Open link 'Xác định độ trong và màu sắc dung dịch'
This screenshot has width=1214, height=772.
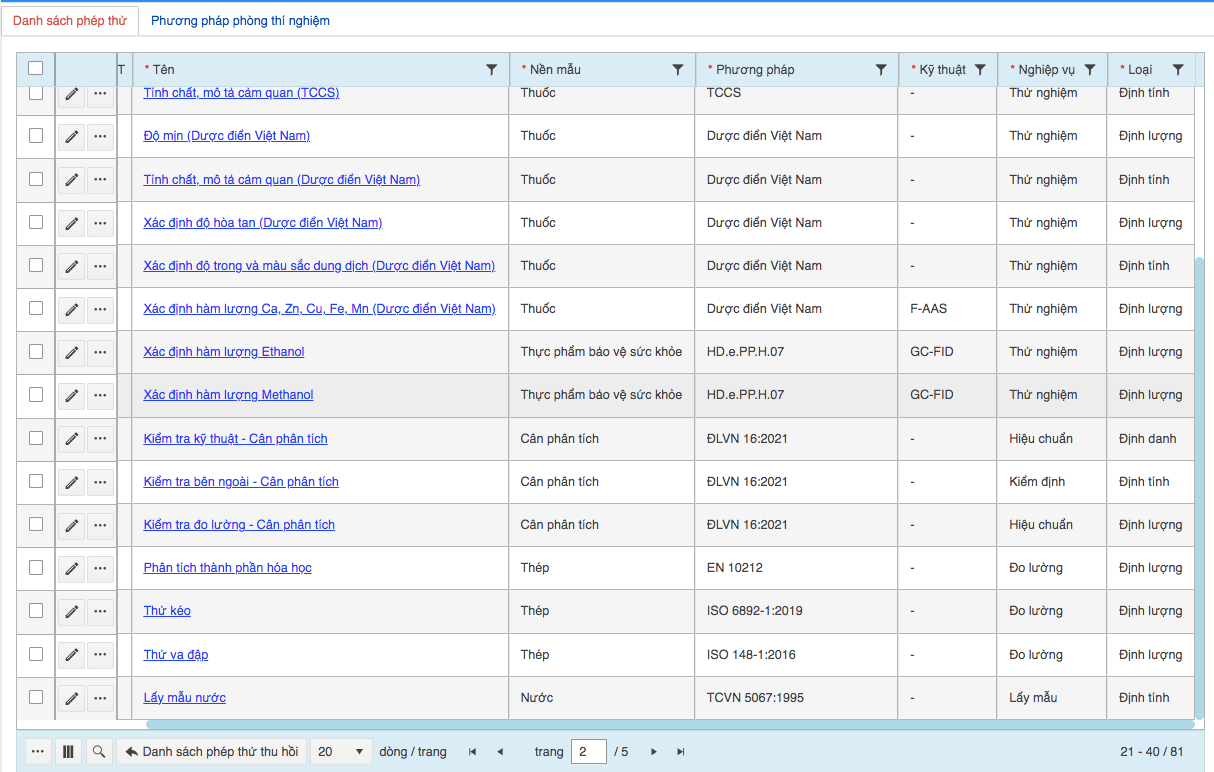click(x=319, y=266)
